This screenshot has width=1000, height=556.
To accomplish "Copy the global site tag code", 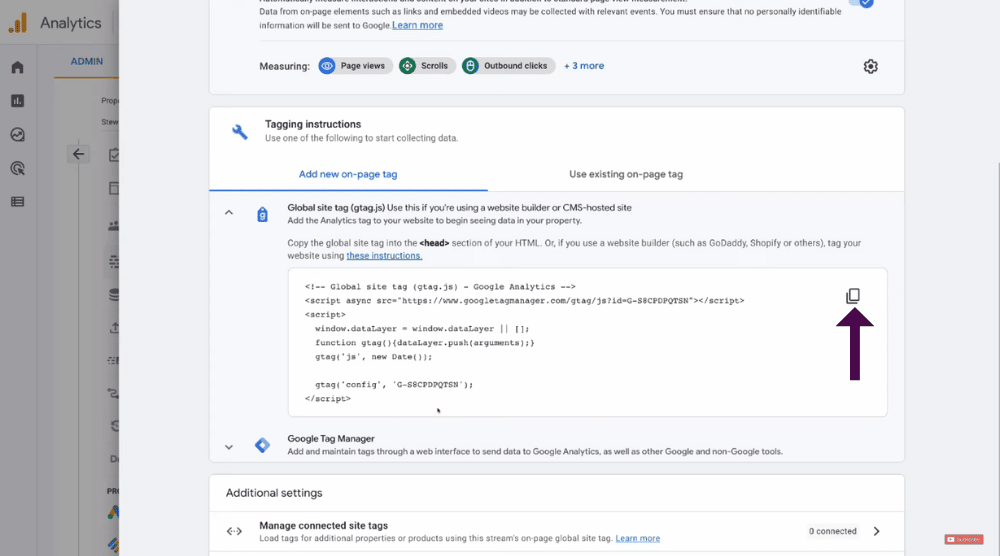I will [x=853, y=296].
